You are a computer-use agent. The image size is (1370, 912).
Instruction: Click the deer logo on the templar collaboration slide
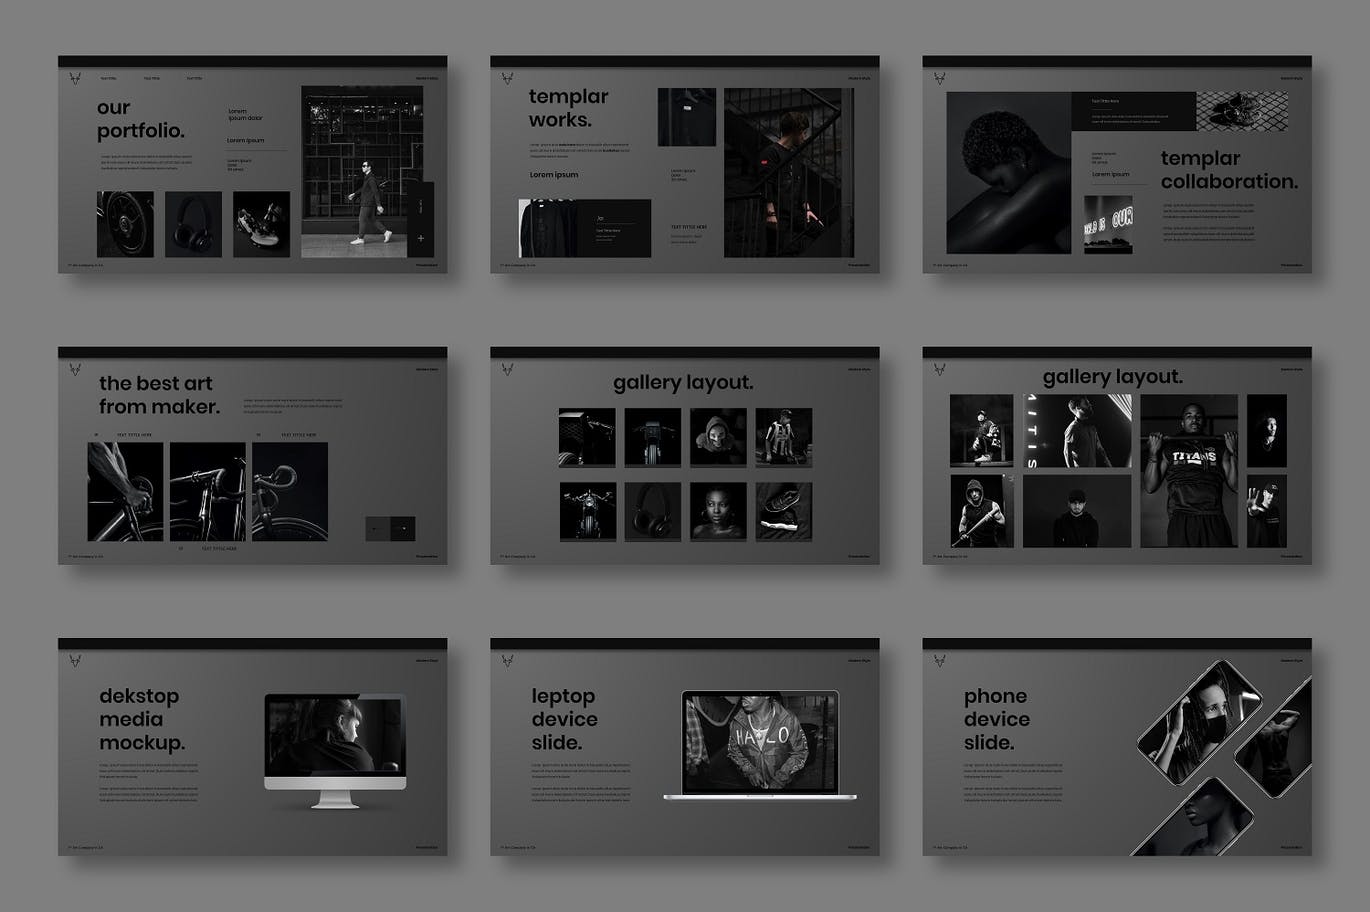(939, 78)
